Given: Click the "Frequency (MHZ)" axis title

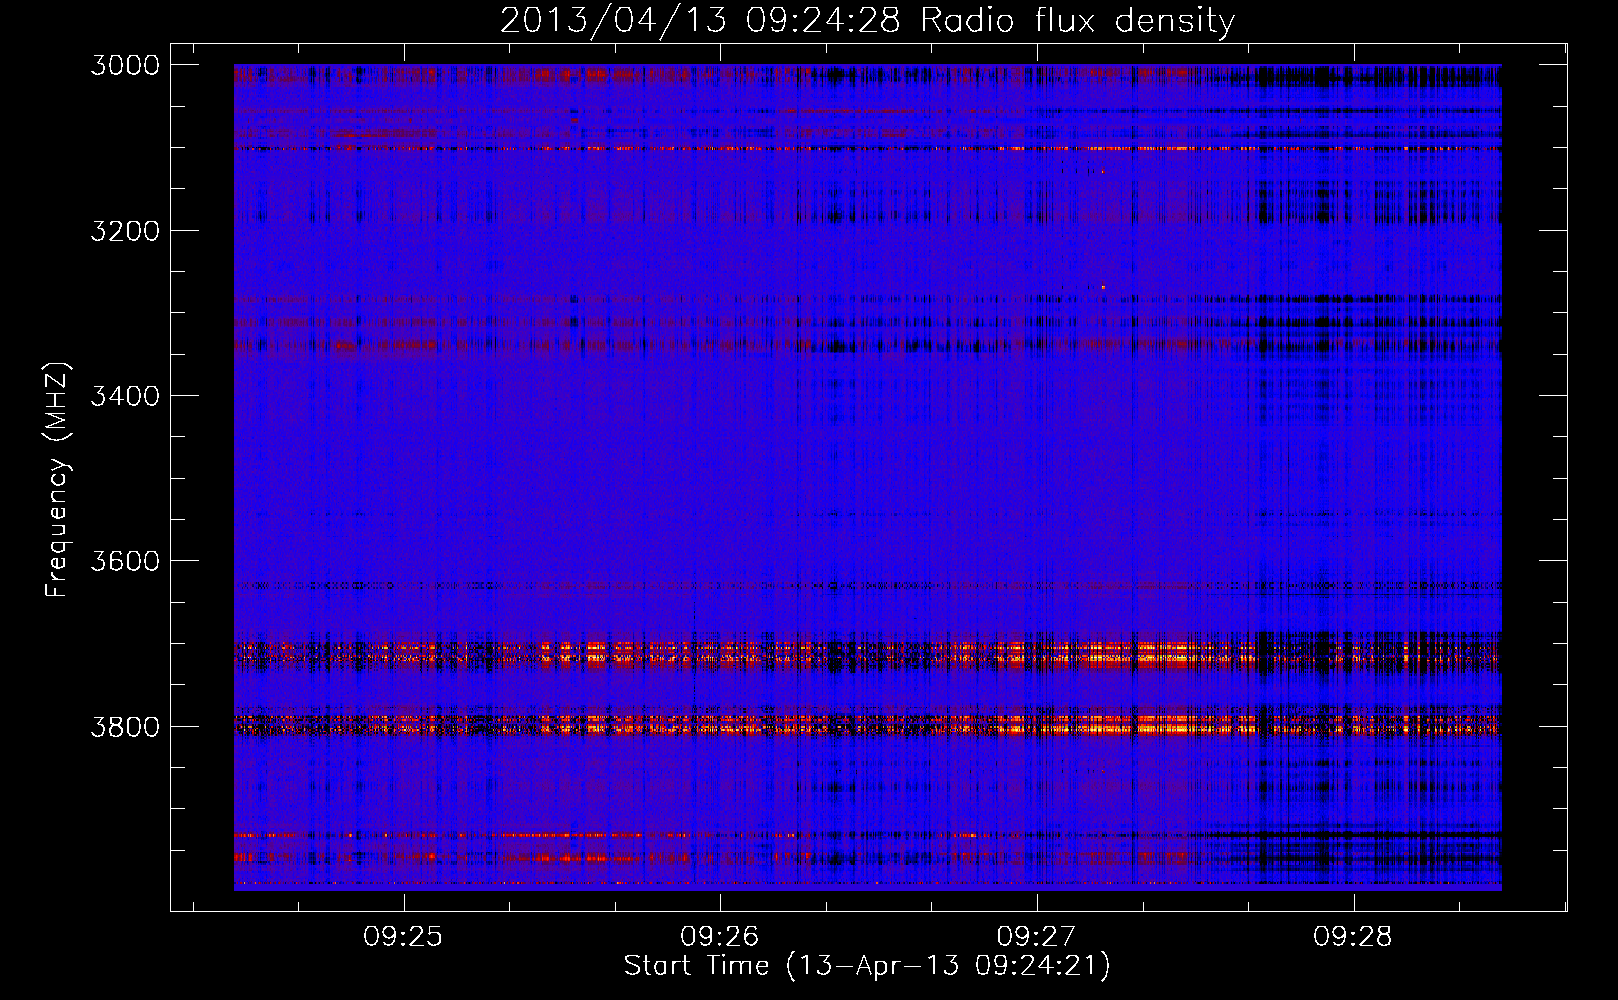Looking at the screenshot, I should click(x=57, y=480).
